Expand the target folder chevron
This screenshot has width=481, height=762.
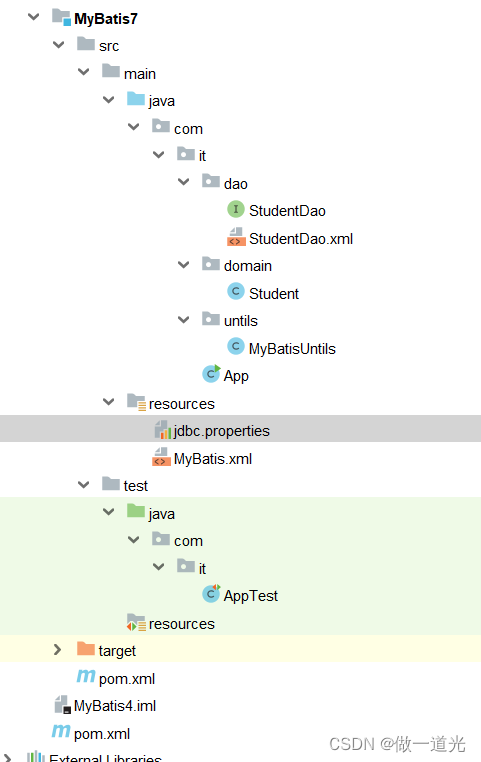click(x=57, y=650)
